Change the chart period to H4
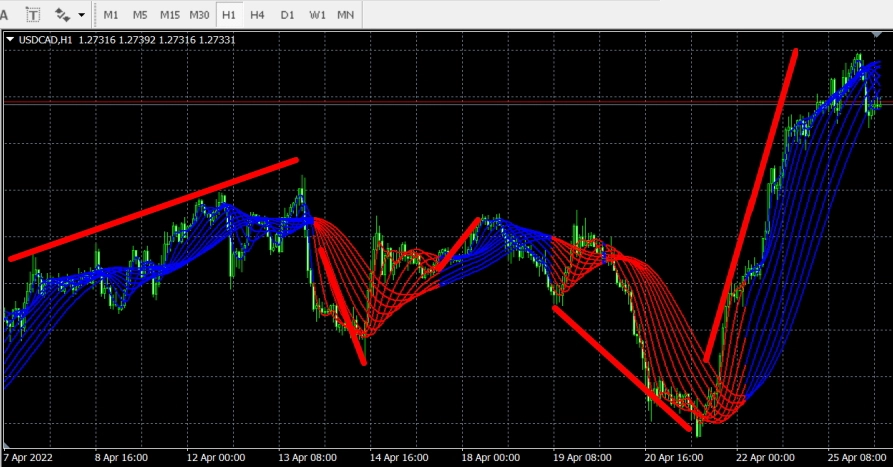This screenshot has width=893, height=467. click(x=258, y=15)
